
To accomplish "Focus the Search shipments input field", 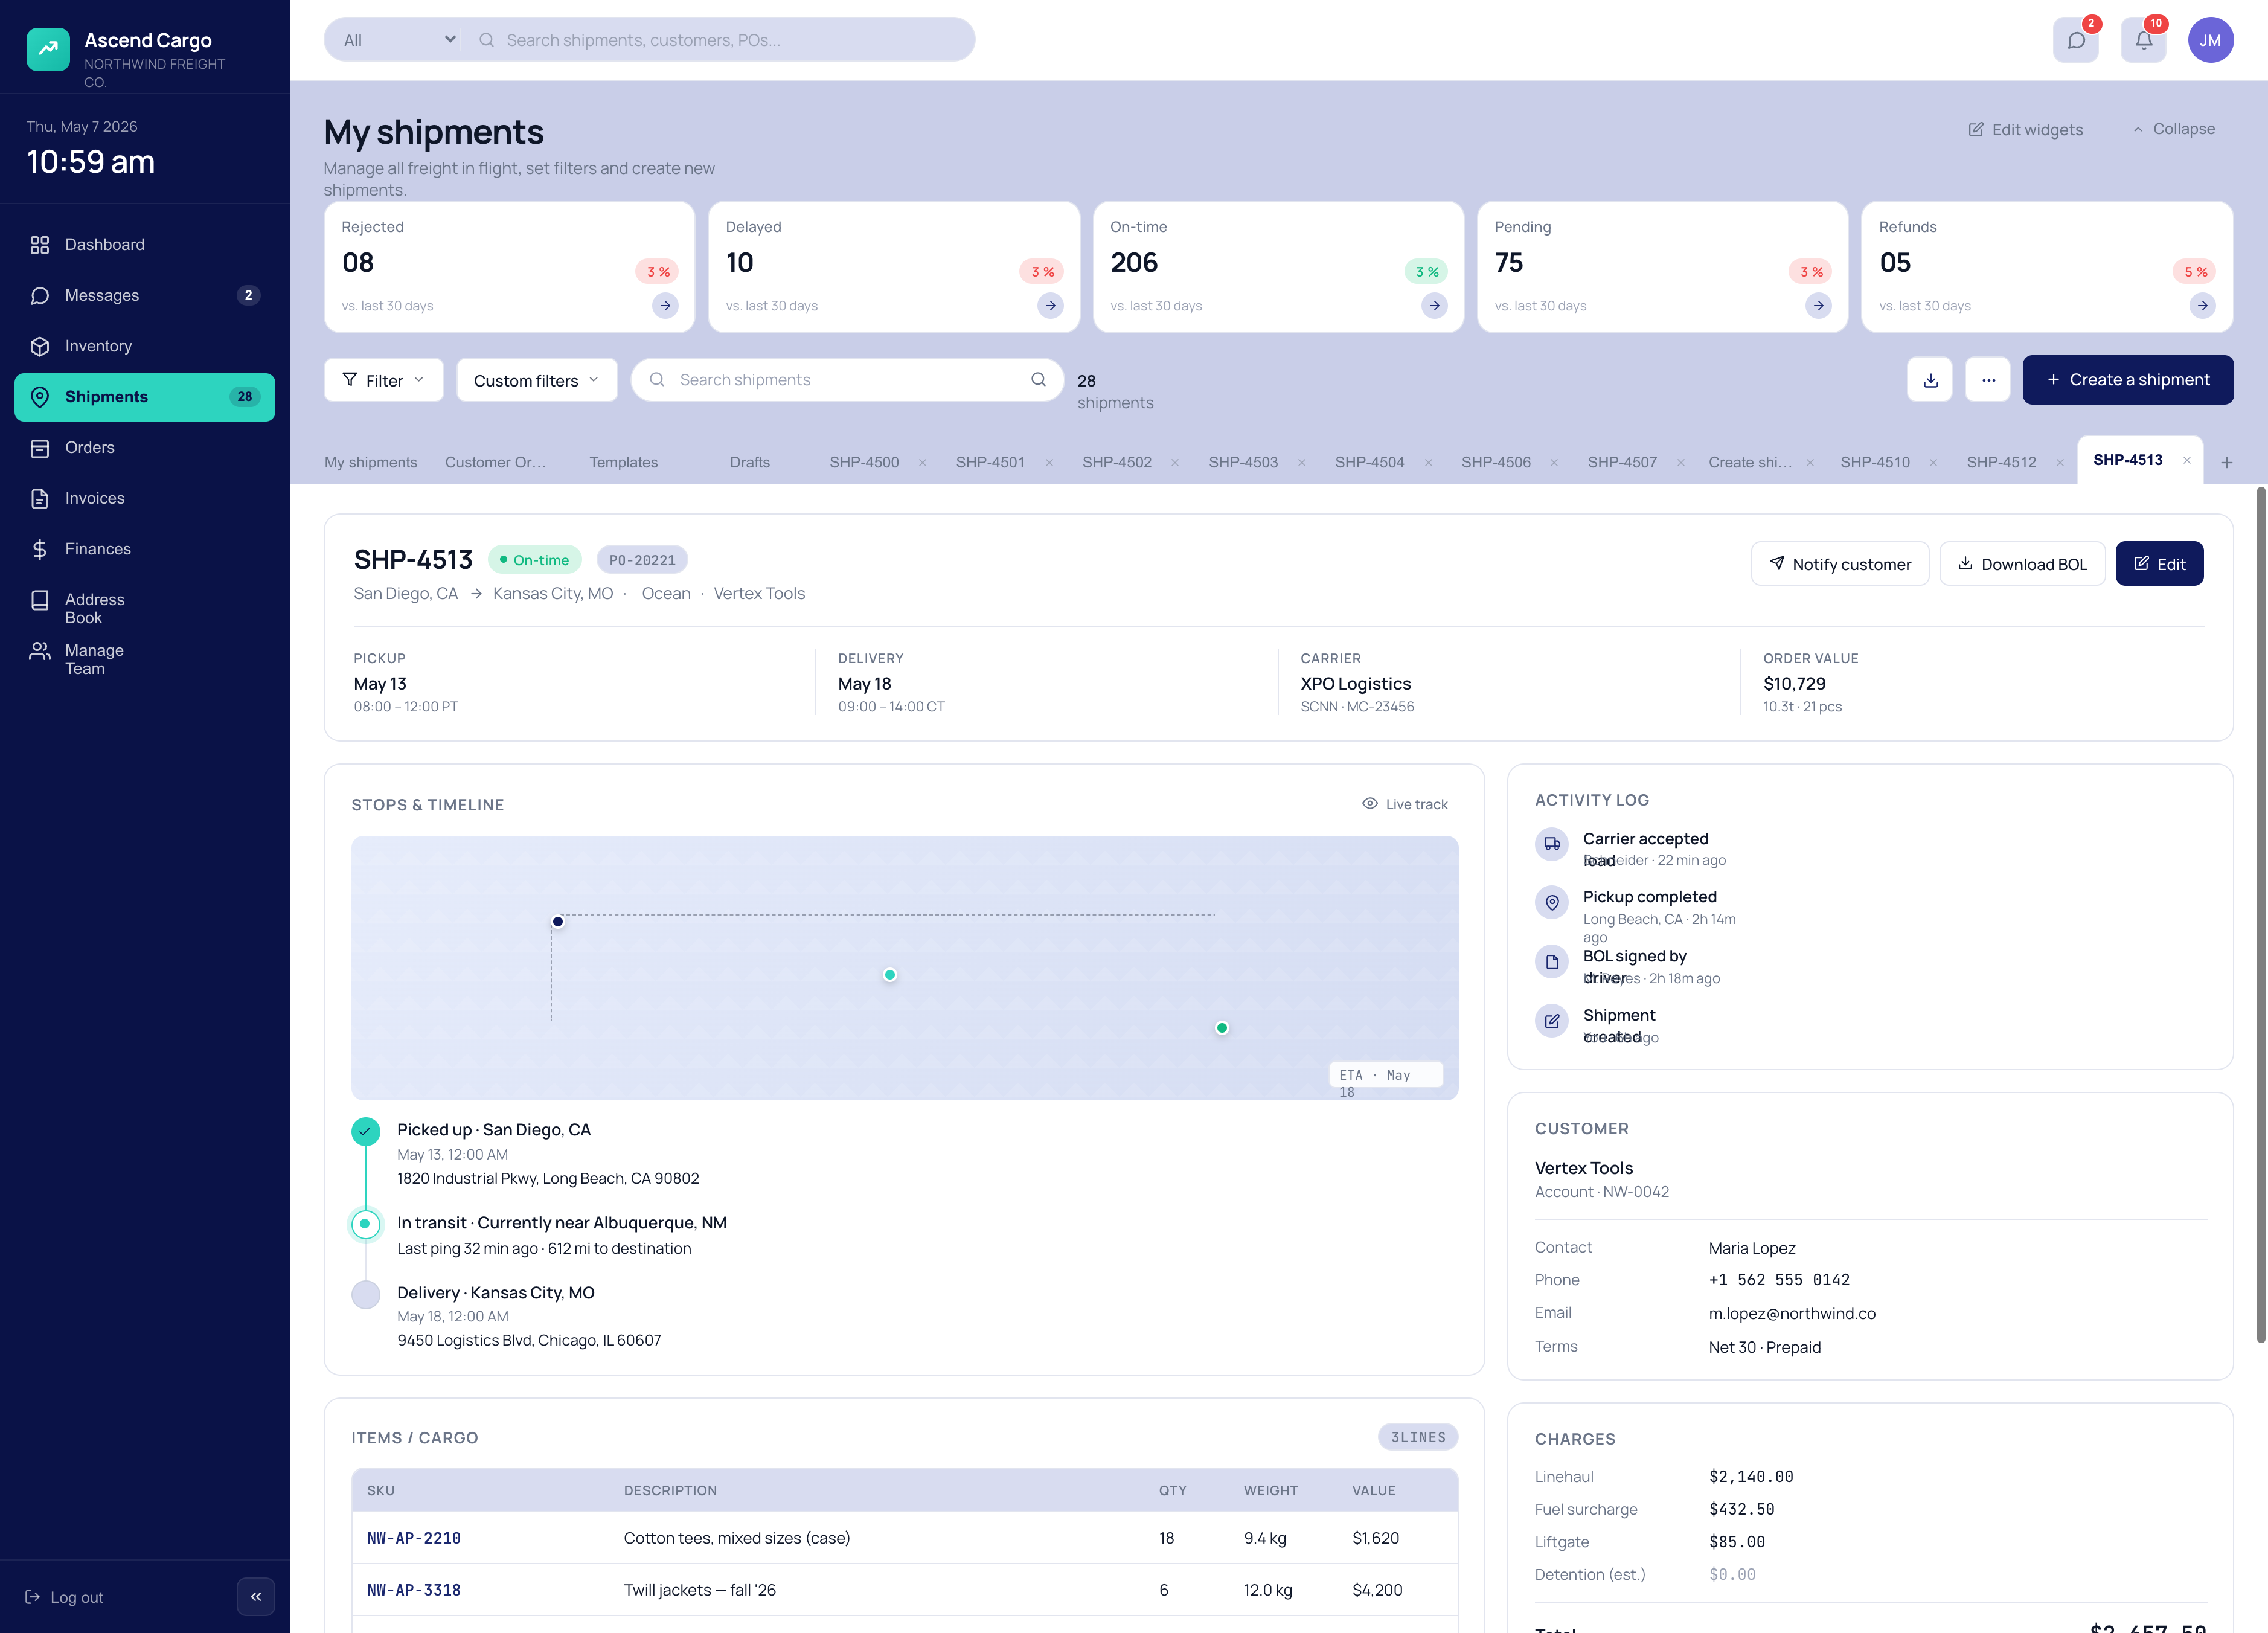I will click(x=847, y=380).
